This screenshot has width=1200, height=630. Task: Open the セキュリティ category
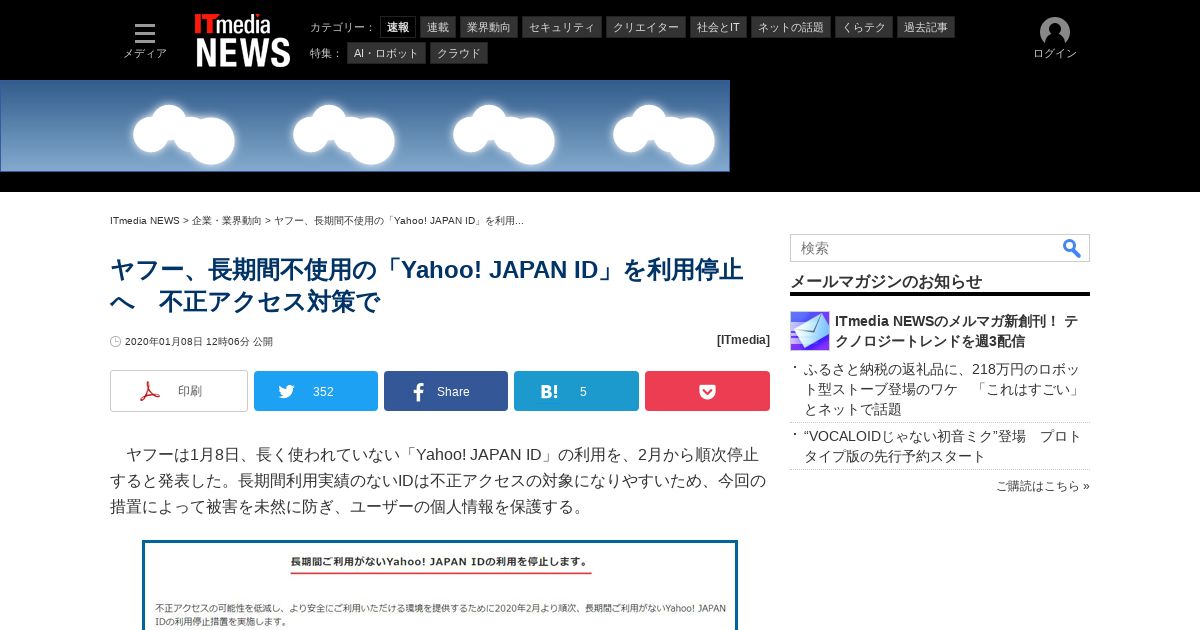pyautogui.click(x=562, y=27)
